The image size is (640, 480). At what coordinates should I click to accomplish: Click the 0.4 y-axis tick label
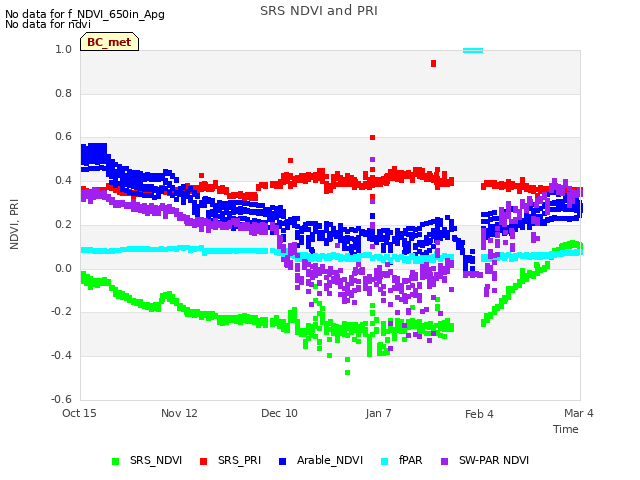tap(63, 180)
